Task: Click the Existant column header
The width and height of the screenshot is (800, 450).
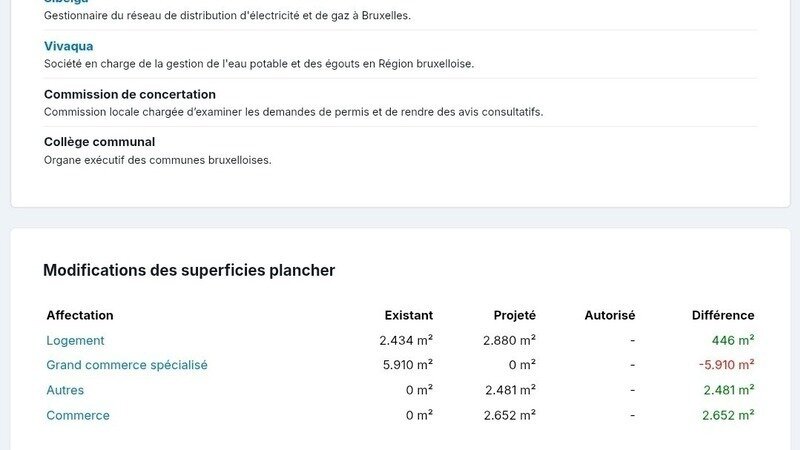Action: tap(408, 315)
